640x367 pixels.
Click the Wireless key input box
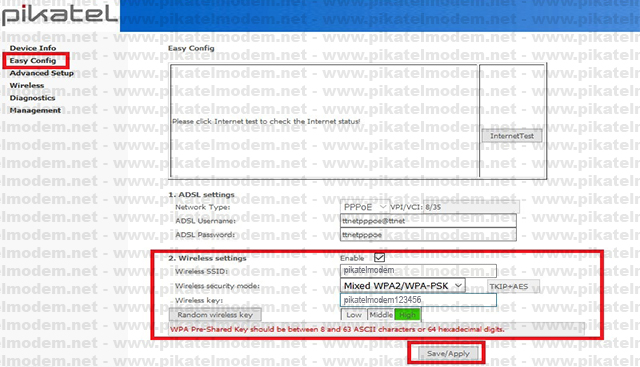click(418, 300)
